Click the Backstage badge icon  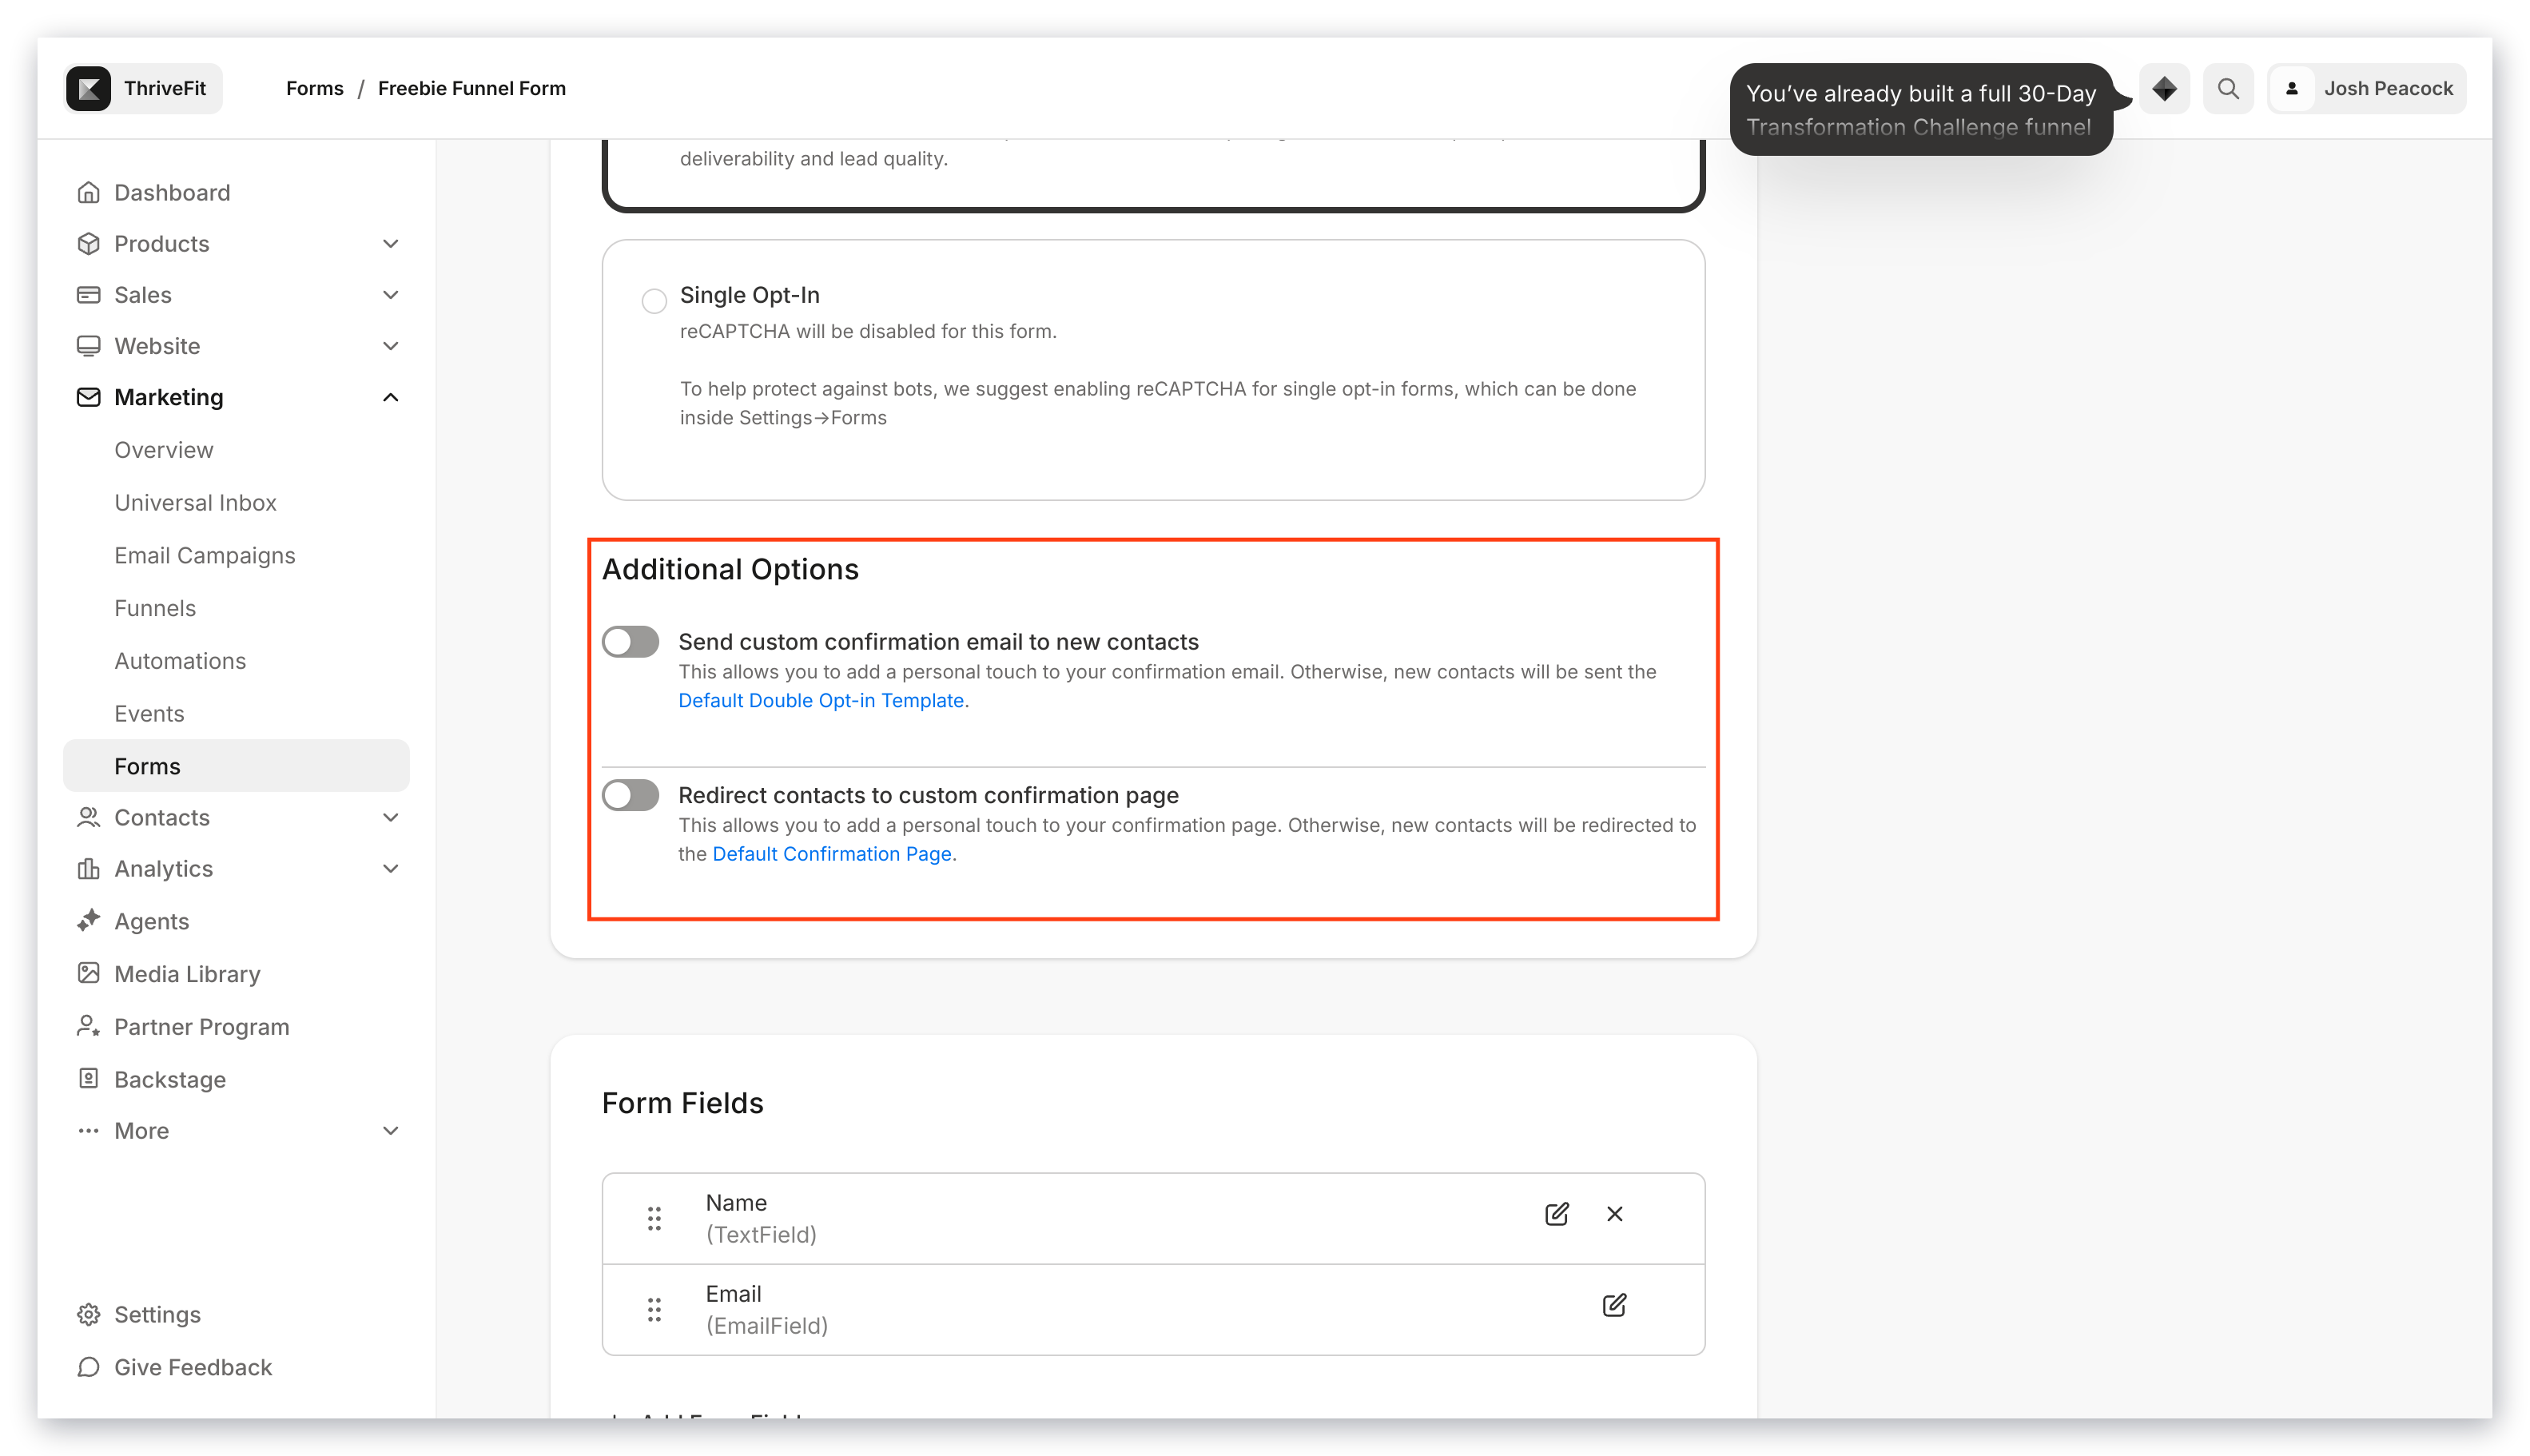point(89,1078)
